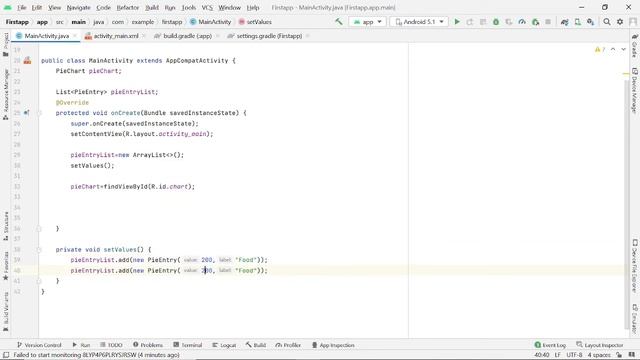Click the warnings indicator in editor corner
The height and width of the screenshot is (360, 640).
pyautogui.click(x=600, y=49)
